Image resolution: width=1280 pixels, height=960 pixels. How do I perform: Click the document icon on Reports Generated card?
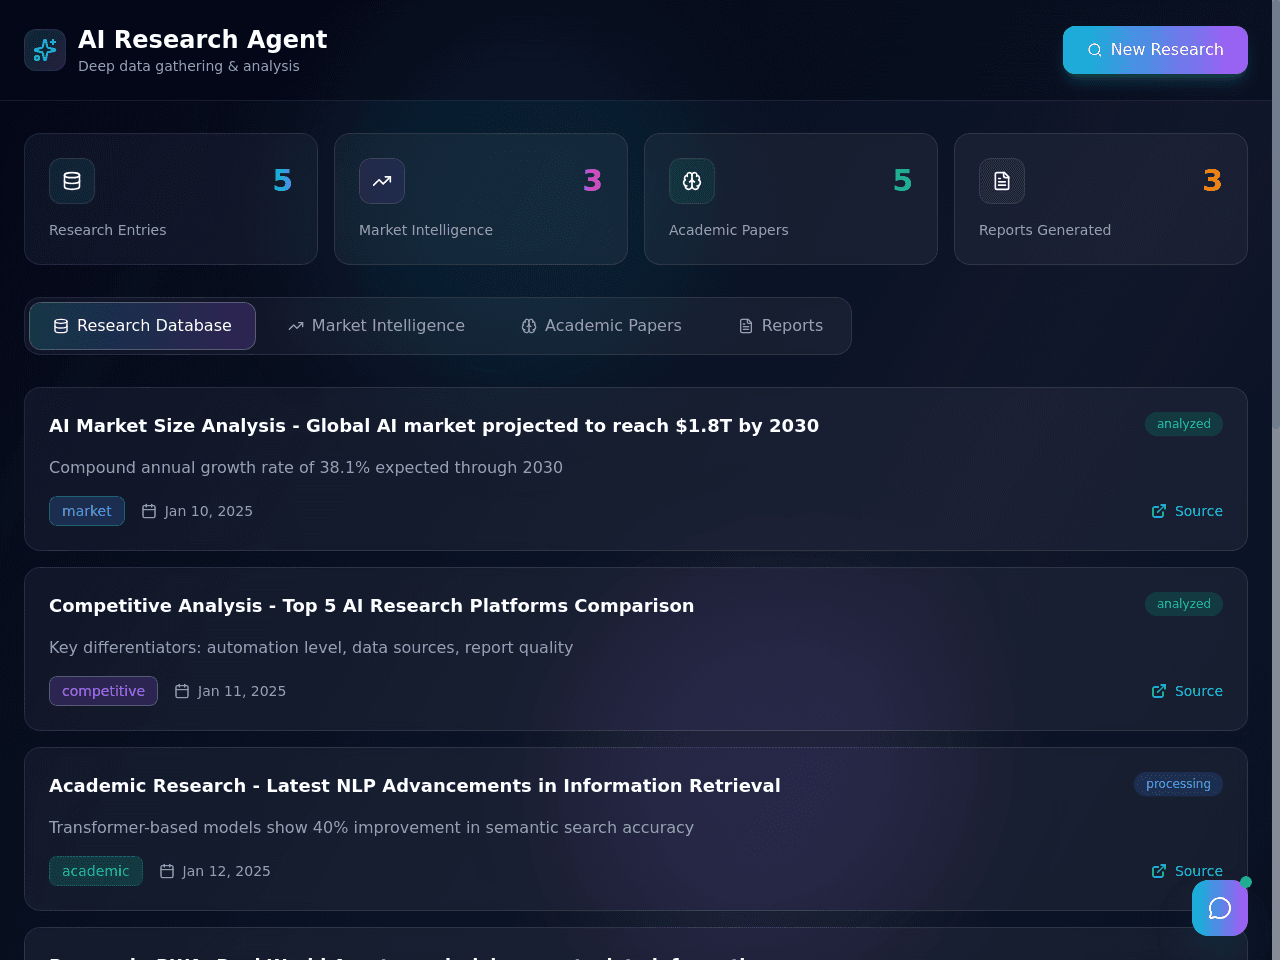click(1002, 181)
